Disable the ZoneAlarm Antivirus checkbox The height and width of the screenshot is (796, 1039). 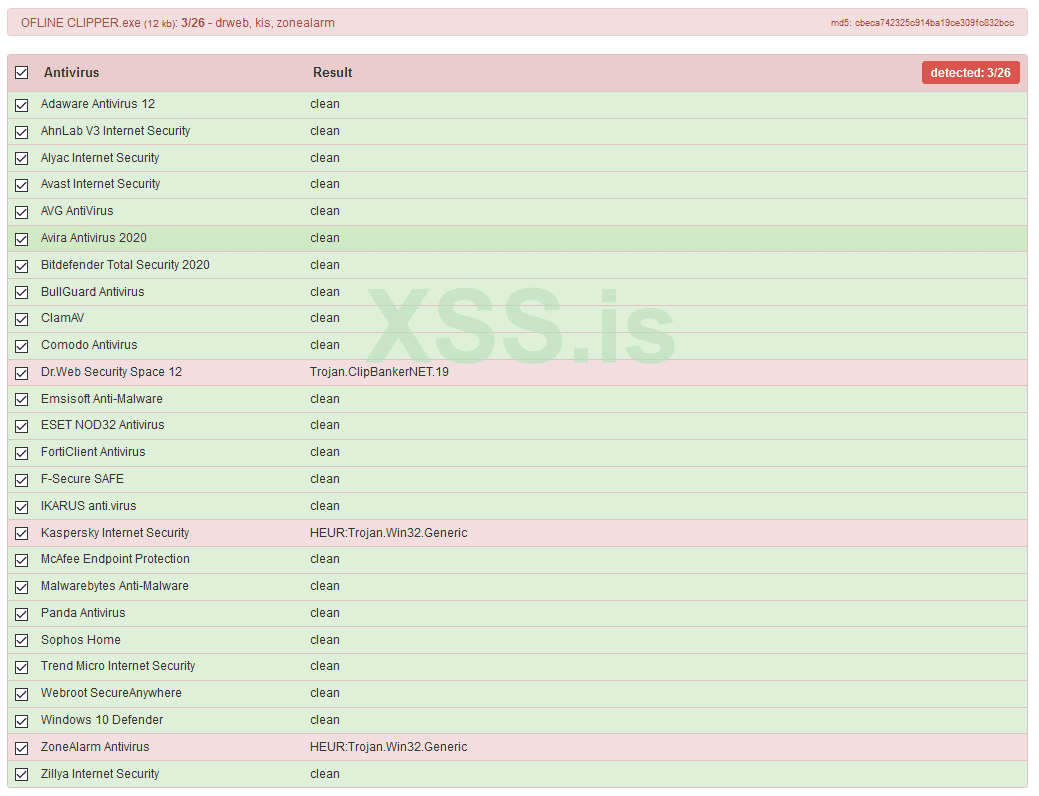21,748
